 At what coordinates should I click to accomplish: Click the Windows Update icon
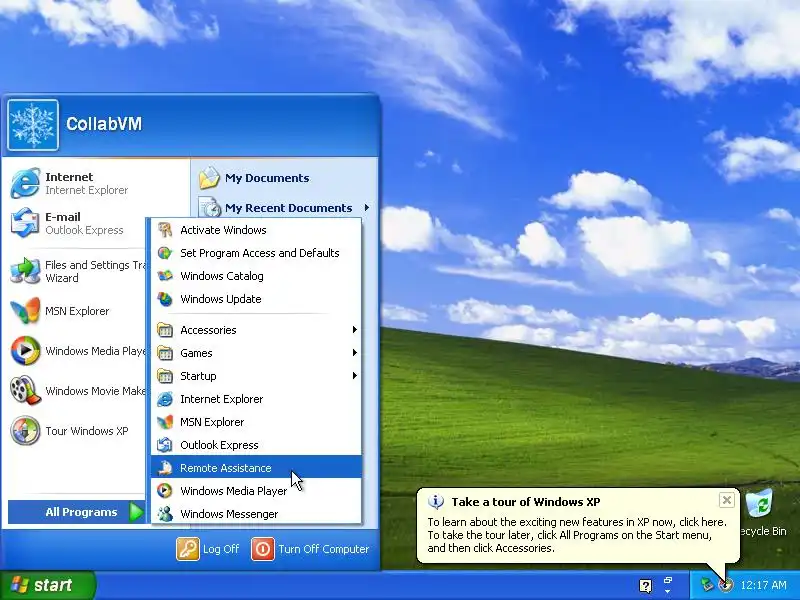[x=165, y=298]
